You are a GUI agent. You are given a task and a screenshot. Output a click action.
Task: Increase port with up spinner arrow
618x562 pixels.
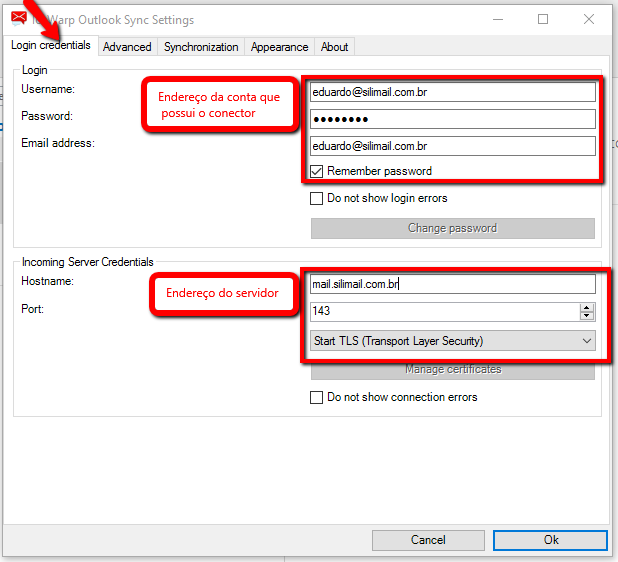587,308
